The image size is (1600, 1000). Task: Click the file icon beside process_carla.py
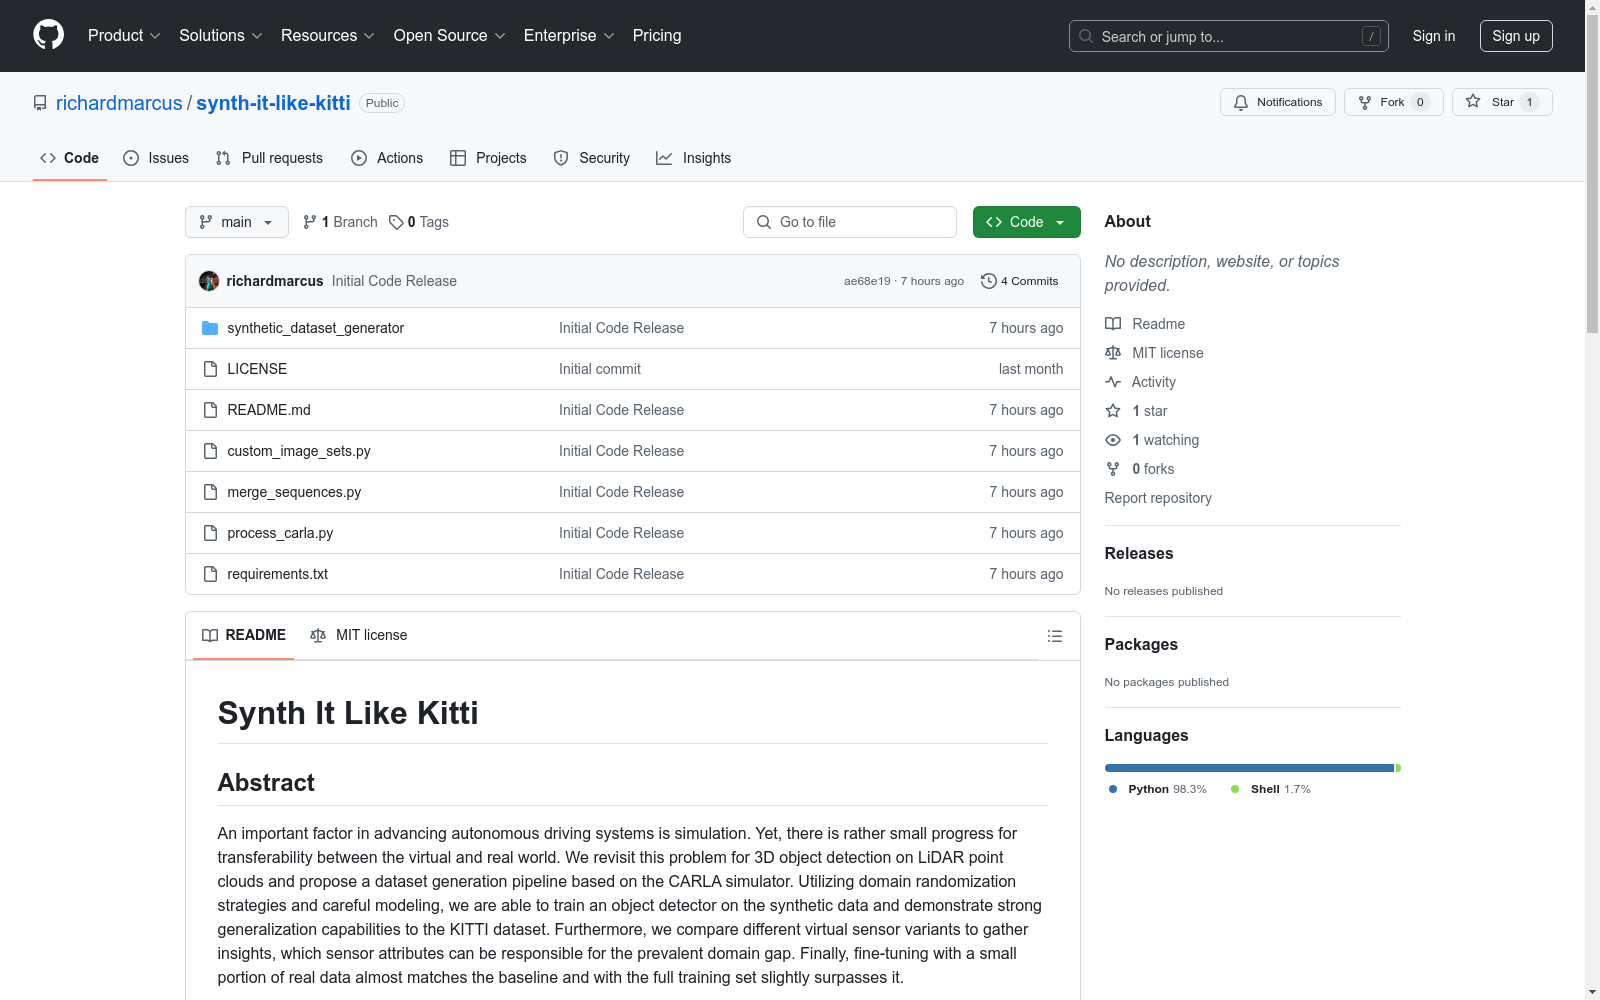coord(210,533)
